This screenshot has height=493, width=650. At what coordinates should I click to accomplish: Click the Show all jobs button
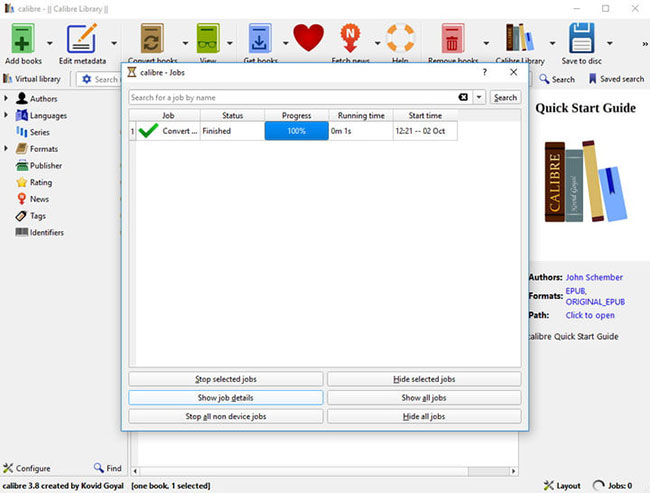(x=424, y=398)
